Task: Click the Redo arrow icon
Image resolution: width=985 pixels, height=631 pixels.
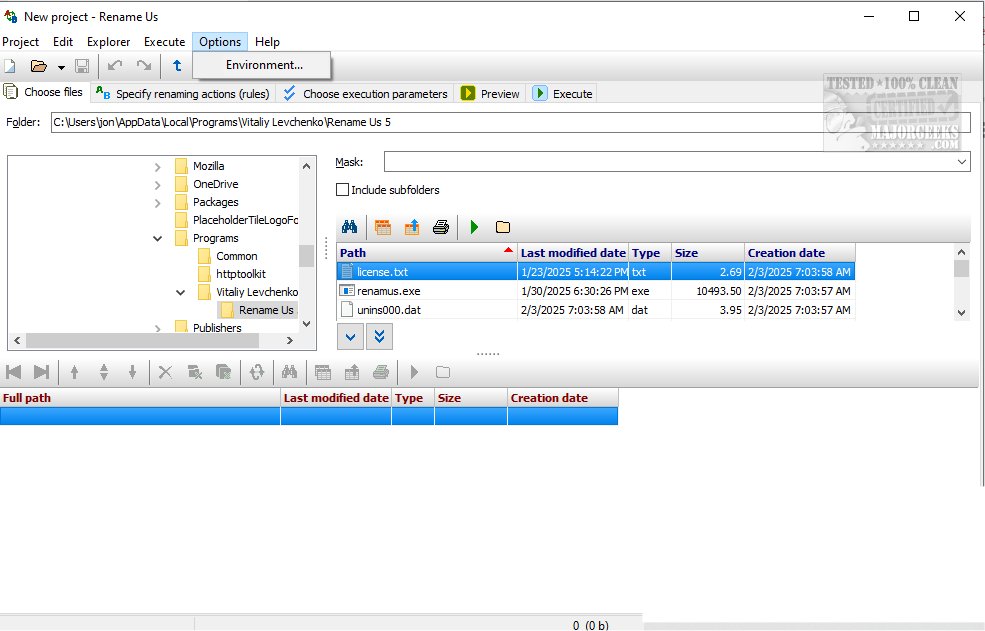Action: 144,65
